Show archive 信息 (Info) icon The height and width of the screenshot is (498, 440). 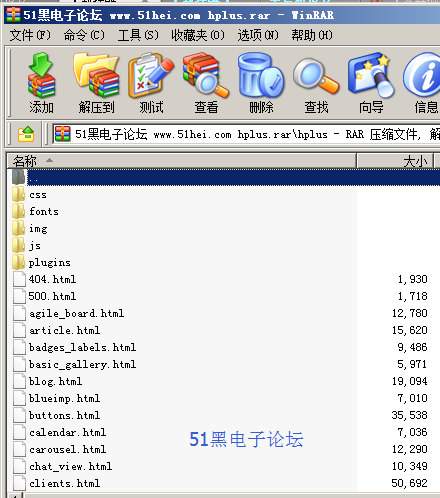pyautogui.click(x=423, y=83)
